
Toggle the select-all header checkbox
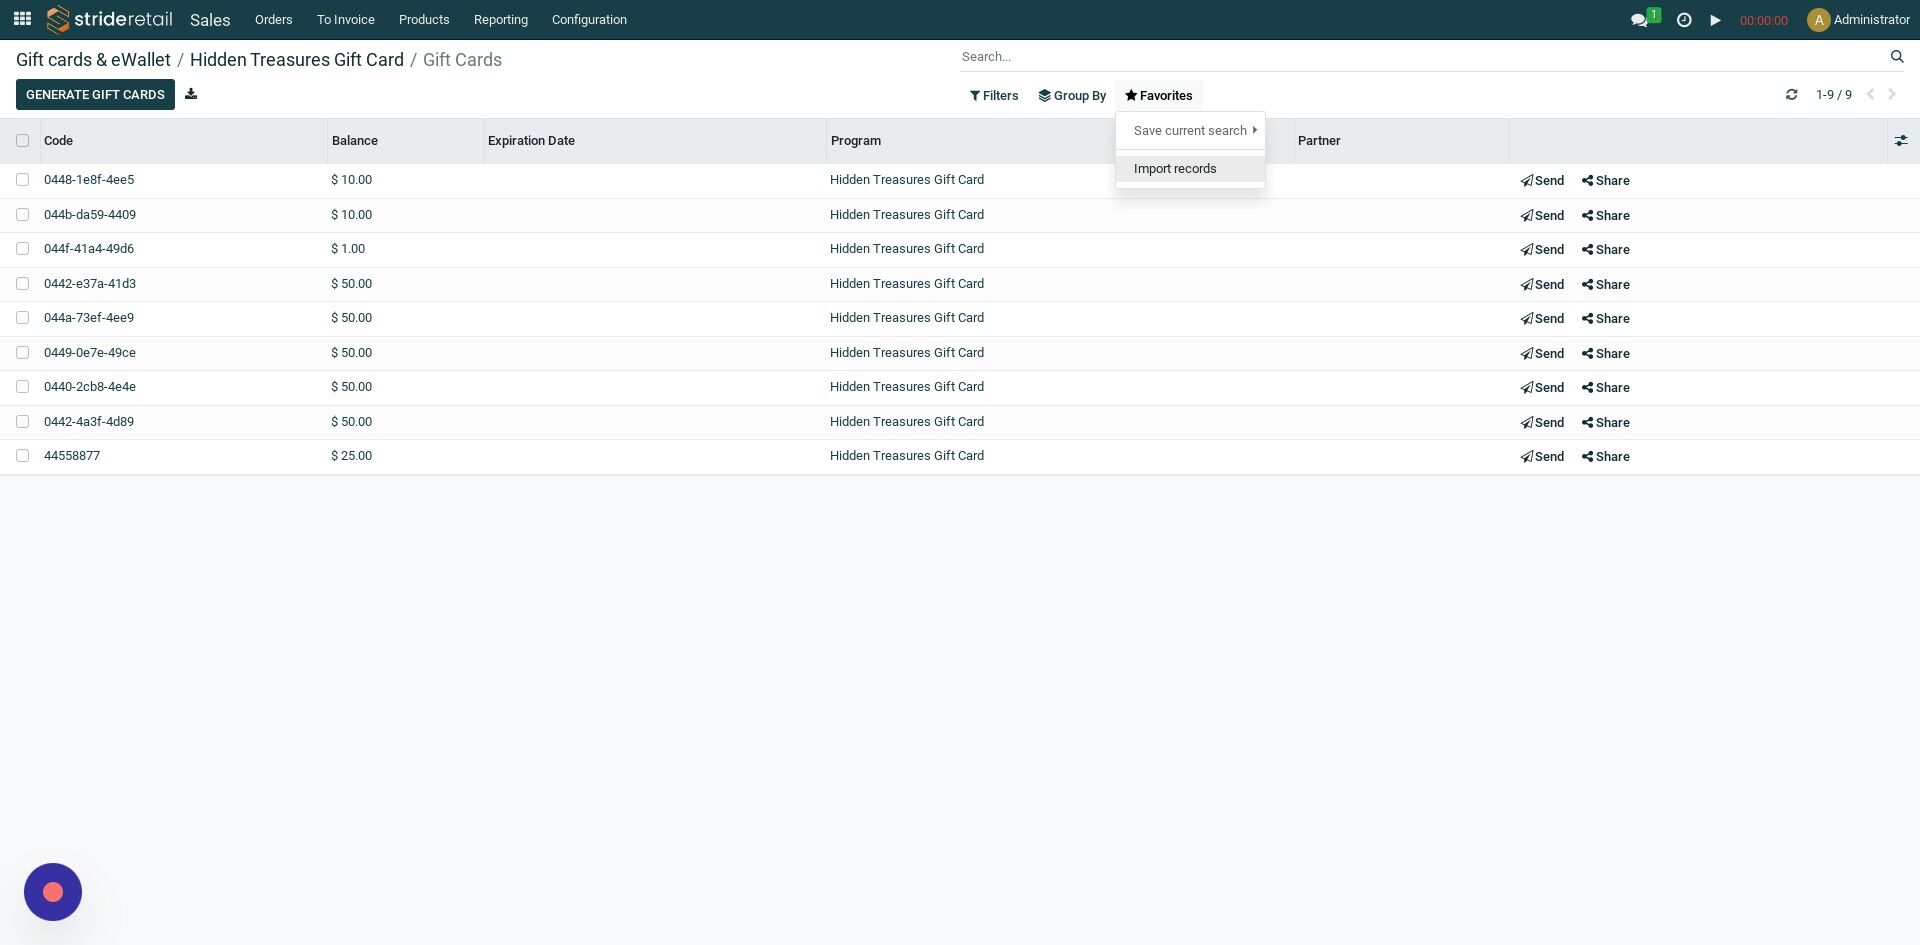click(x=22, y=141)
